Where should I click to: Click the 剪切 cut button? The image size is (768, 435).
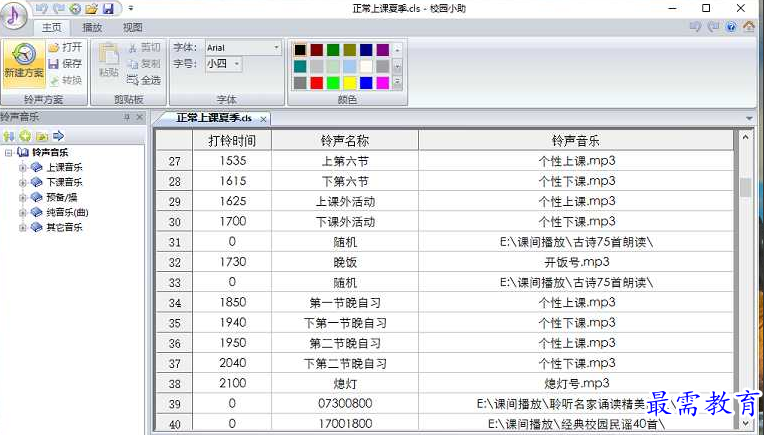(144, 48)
